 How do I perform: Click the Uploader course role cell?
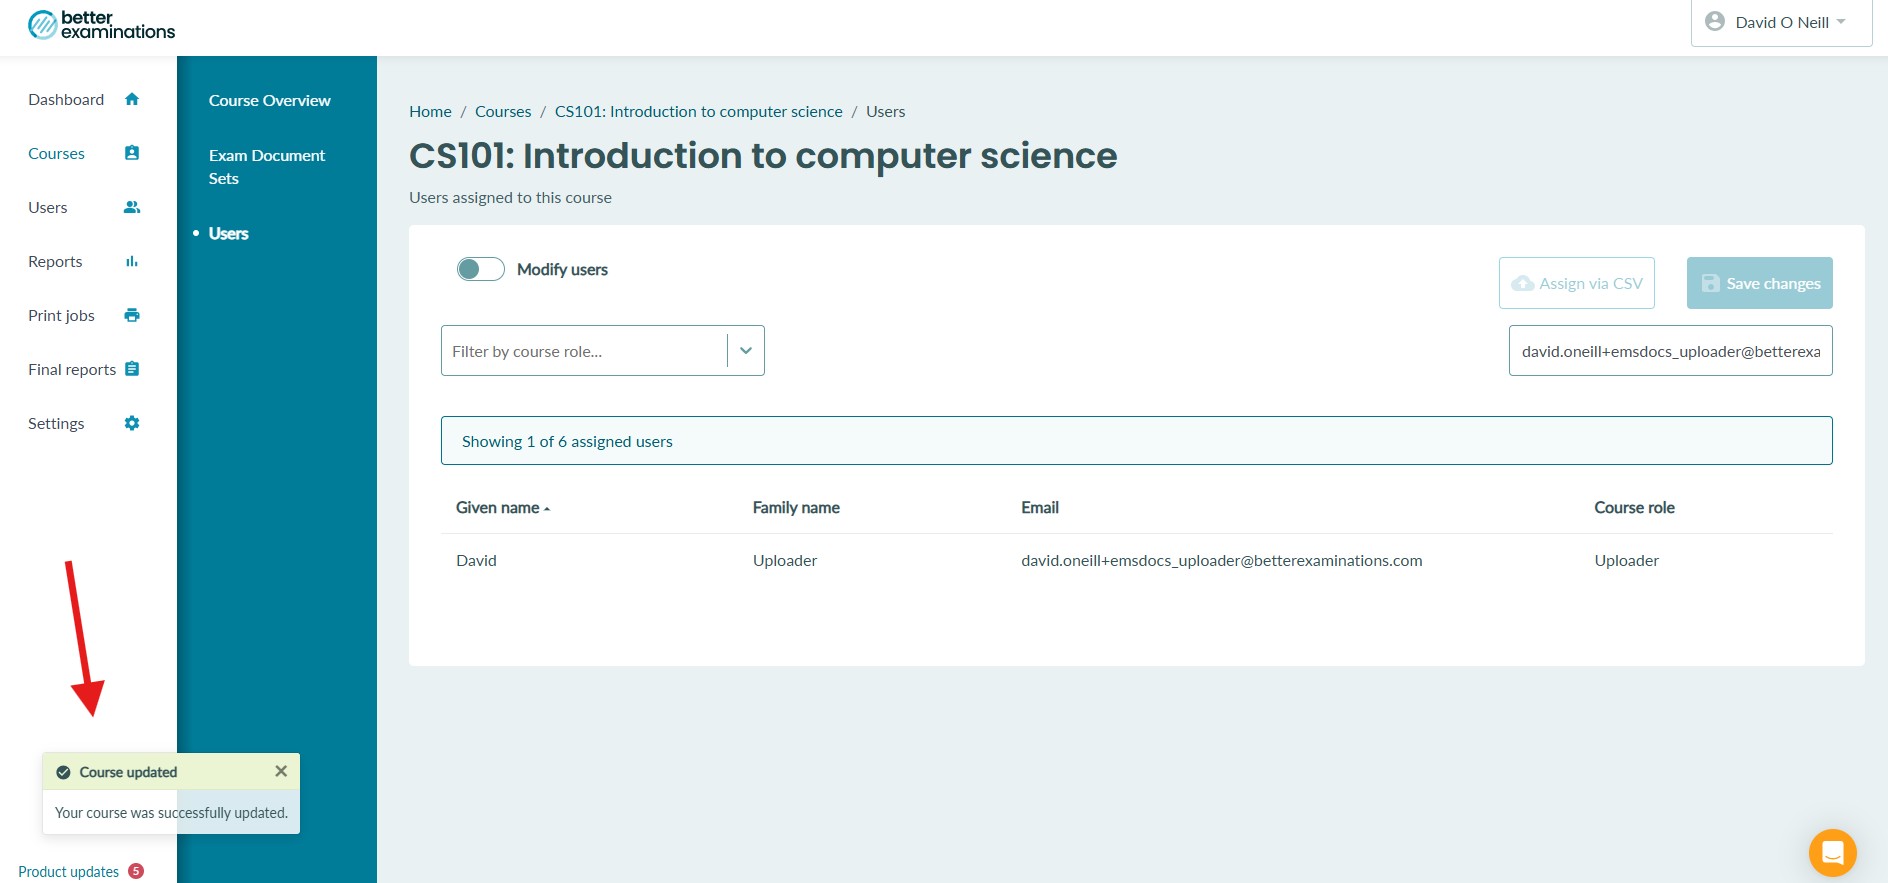pyautogui.click(x=1626, y=560)
